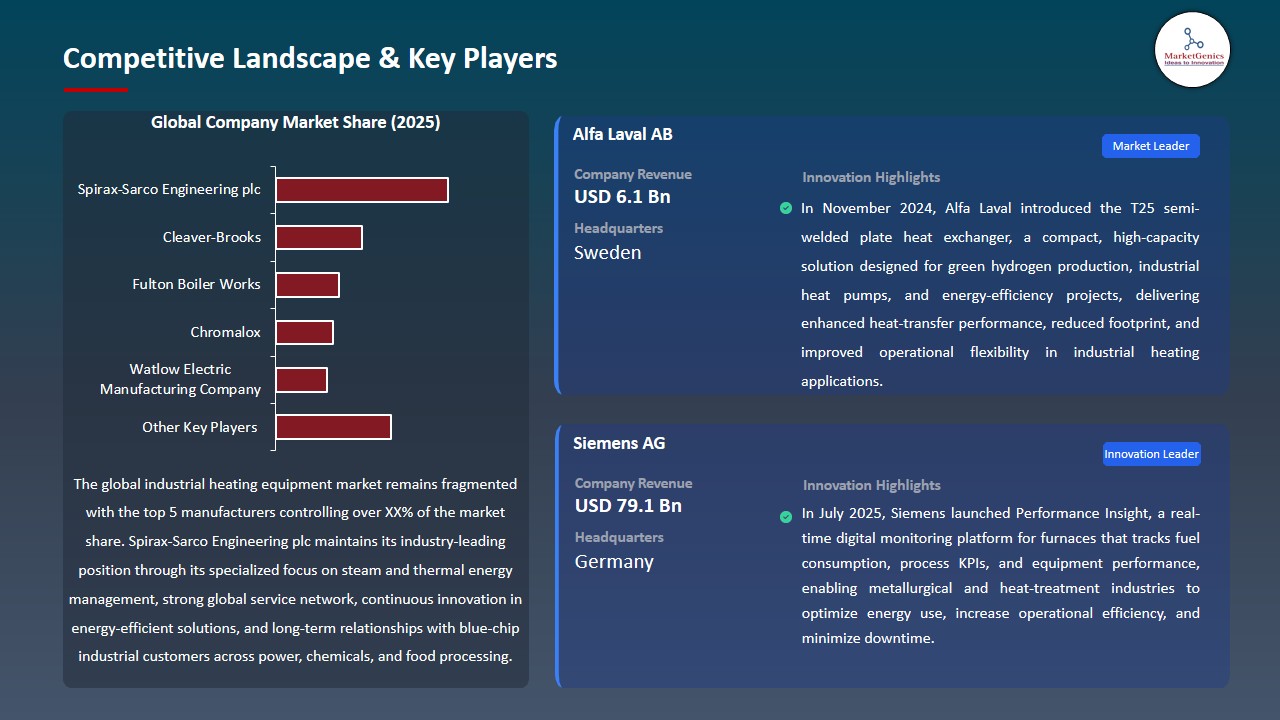Image resolution: width=1280 pixels, height=720 pixels.
Task: Click the USD 79.1 Bn revenue value
Action: click(x=627, y=506)
